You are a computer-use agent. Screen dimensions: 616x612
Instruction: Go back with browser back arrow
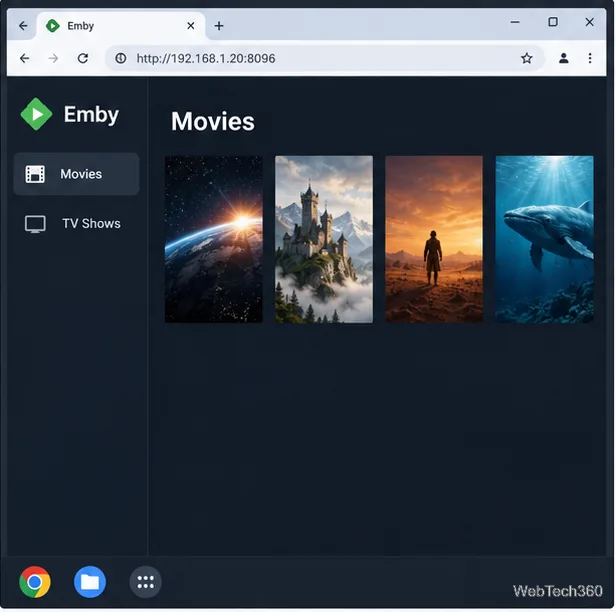pyautogui.click(x=24, y=59)
